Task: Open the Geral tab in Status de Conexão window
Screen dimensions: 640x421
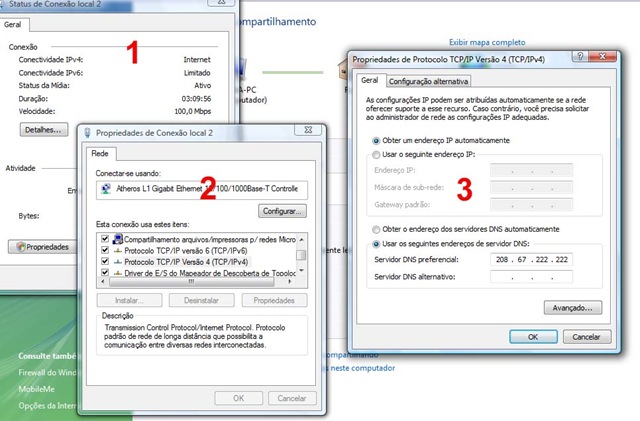Action: [x=13, y=25]
